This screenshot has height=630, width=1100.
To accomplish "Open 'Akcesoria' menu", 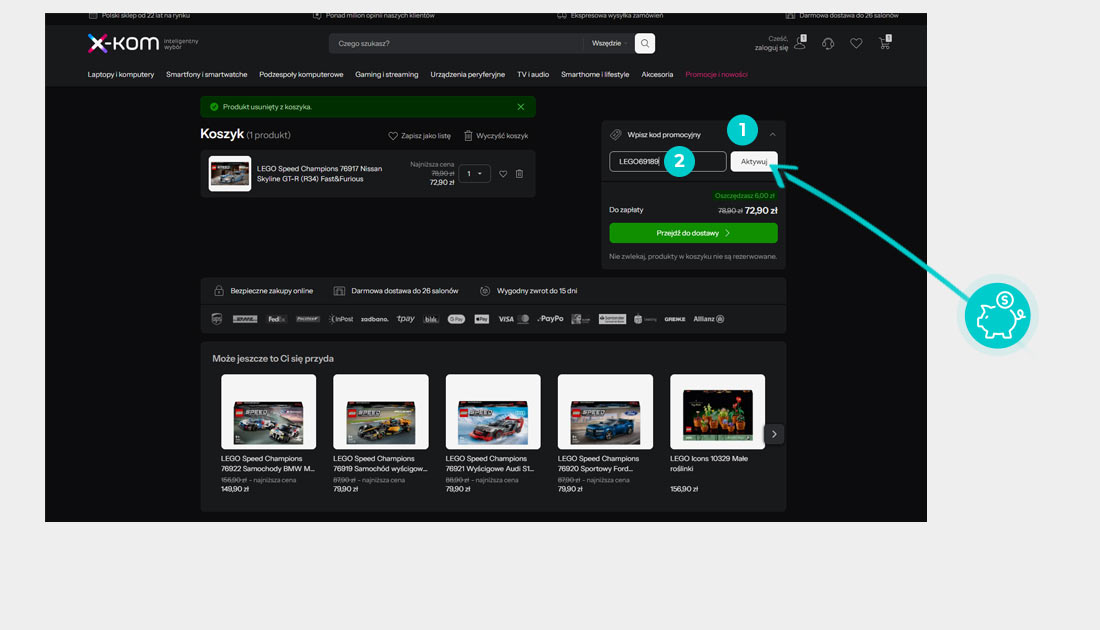I will 657,74.
